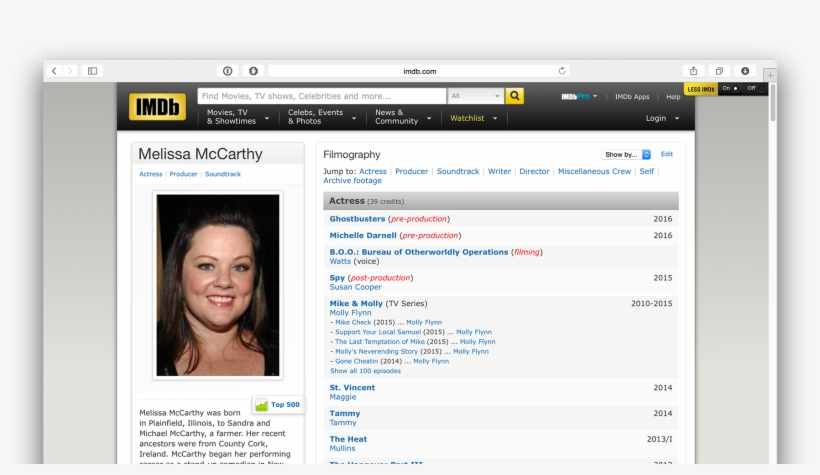Viewport: 820px width, 475px height.
Task: Open the Tammy movie title link
Action: (345, 413)
